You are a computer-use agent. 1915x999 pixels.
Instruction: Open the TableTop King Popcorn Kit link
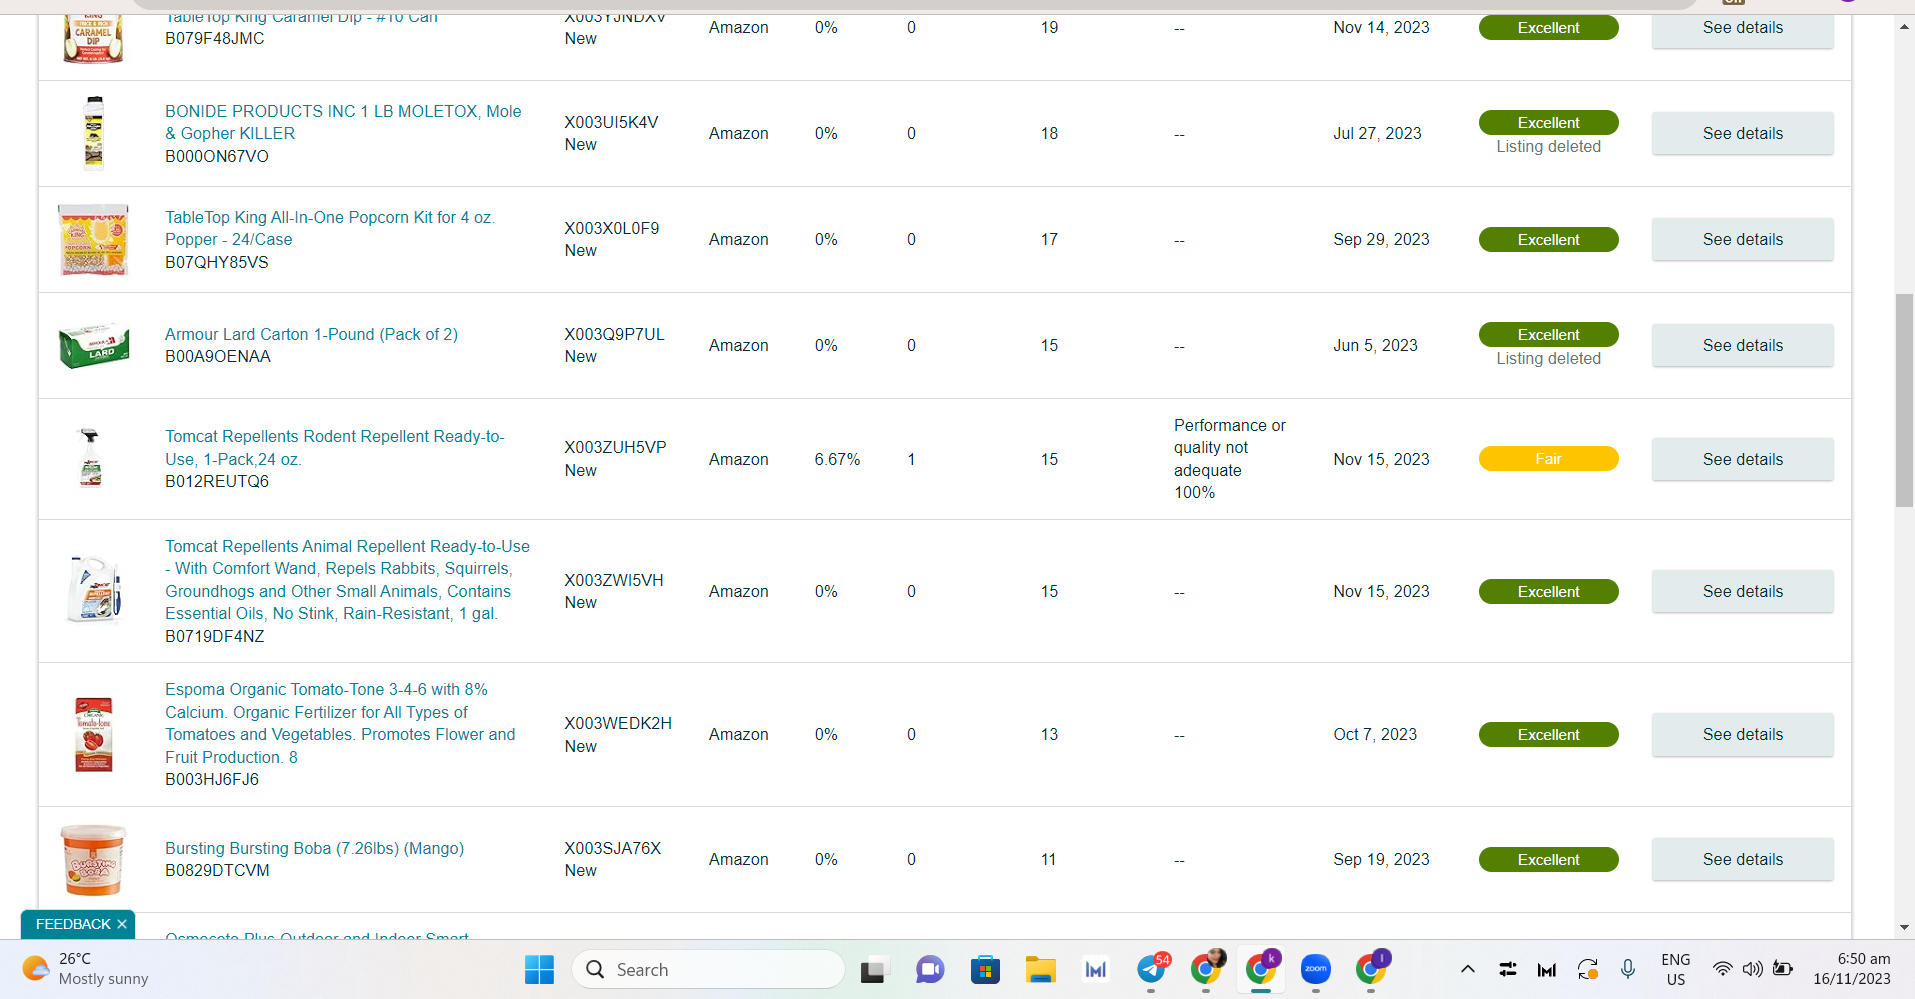click(x=330, y=228)
